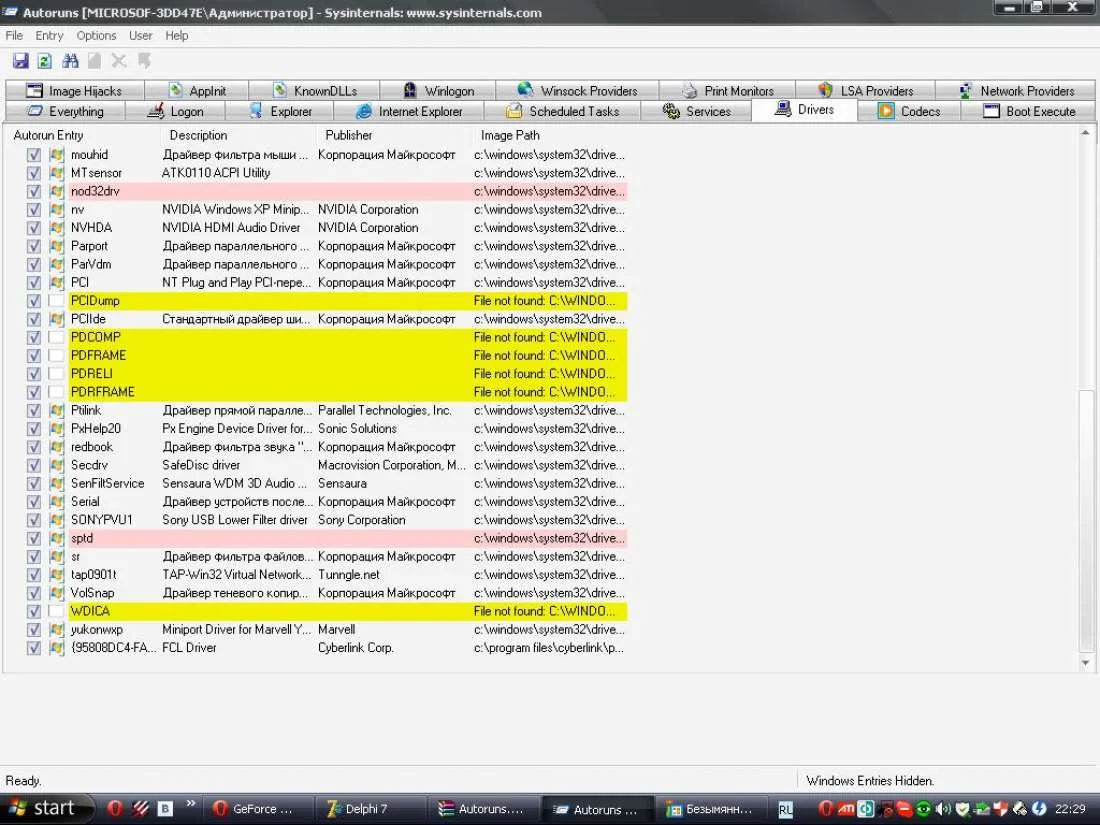1100x825 pixels.
Task: Switch to the Logon tab
Action: 175,111
